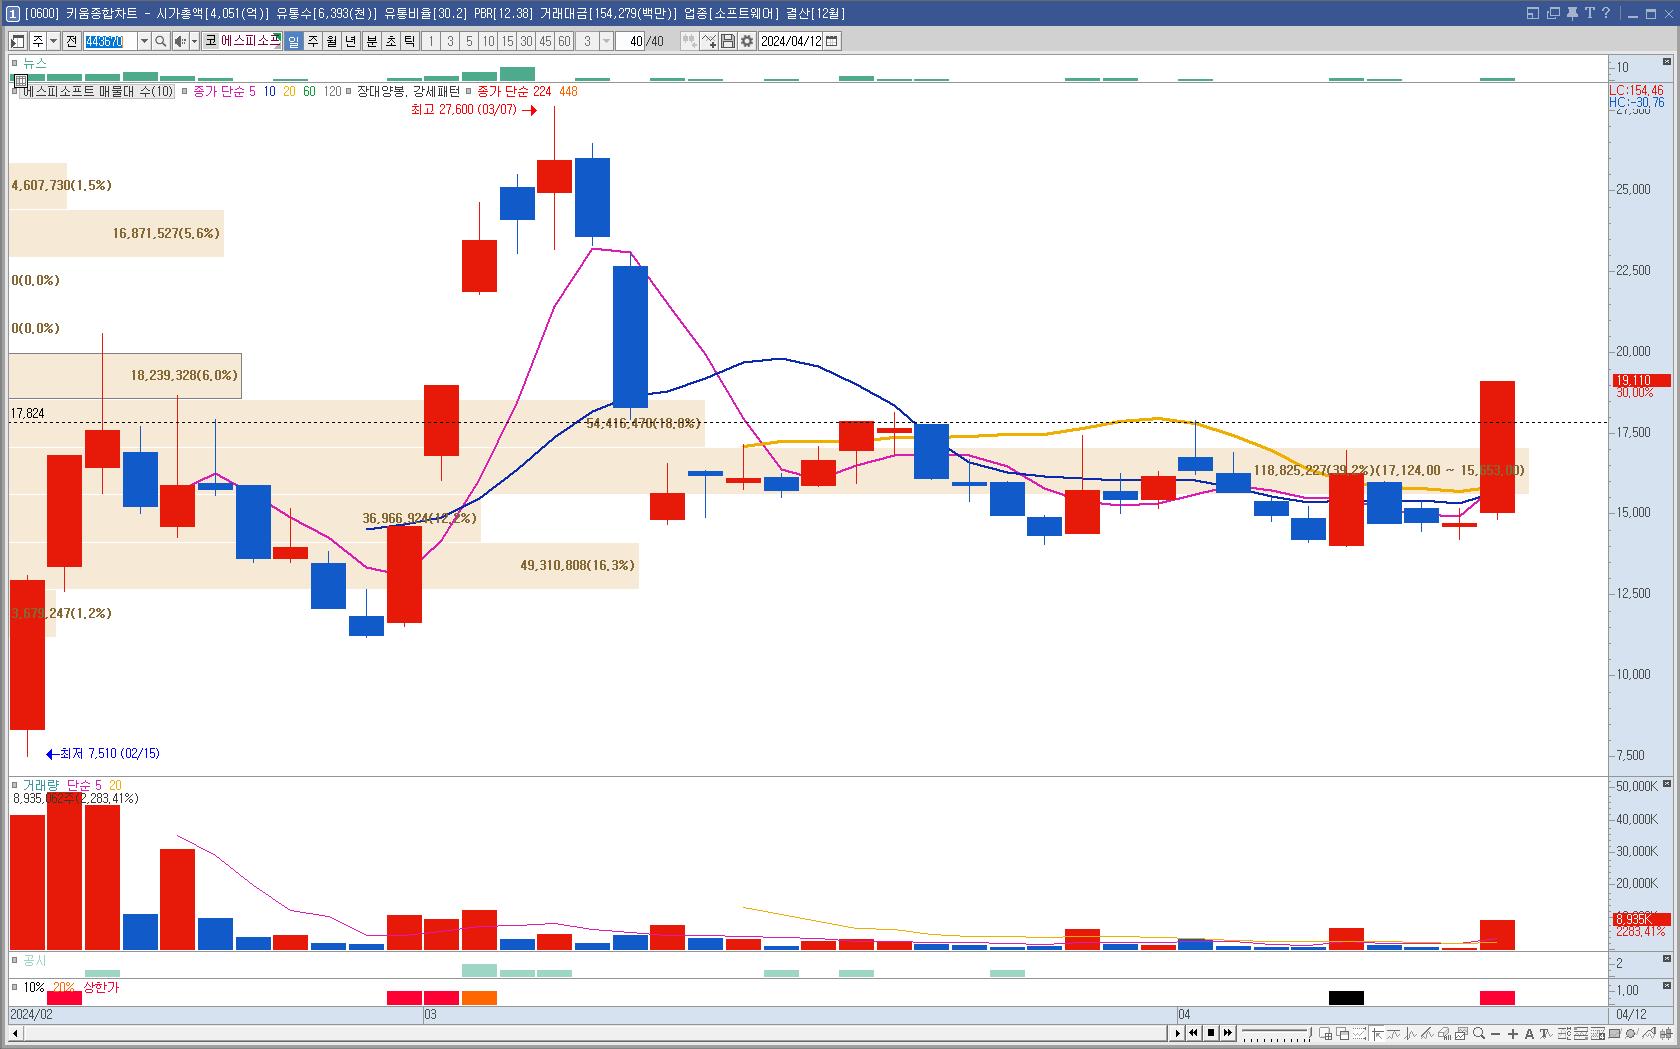Click the duplicate window icon in title bar
The height and width of the screenshot is (1049, 1680).
[1553, 13]
